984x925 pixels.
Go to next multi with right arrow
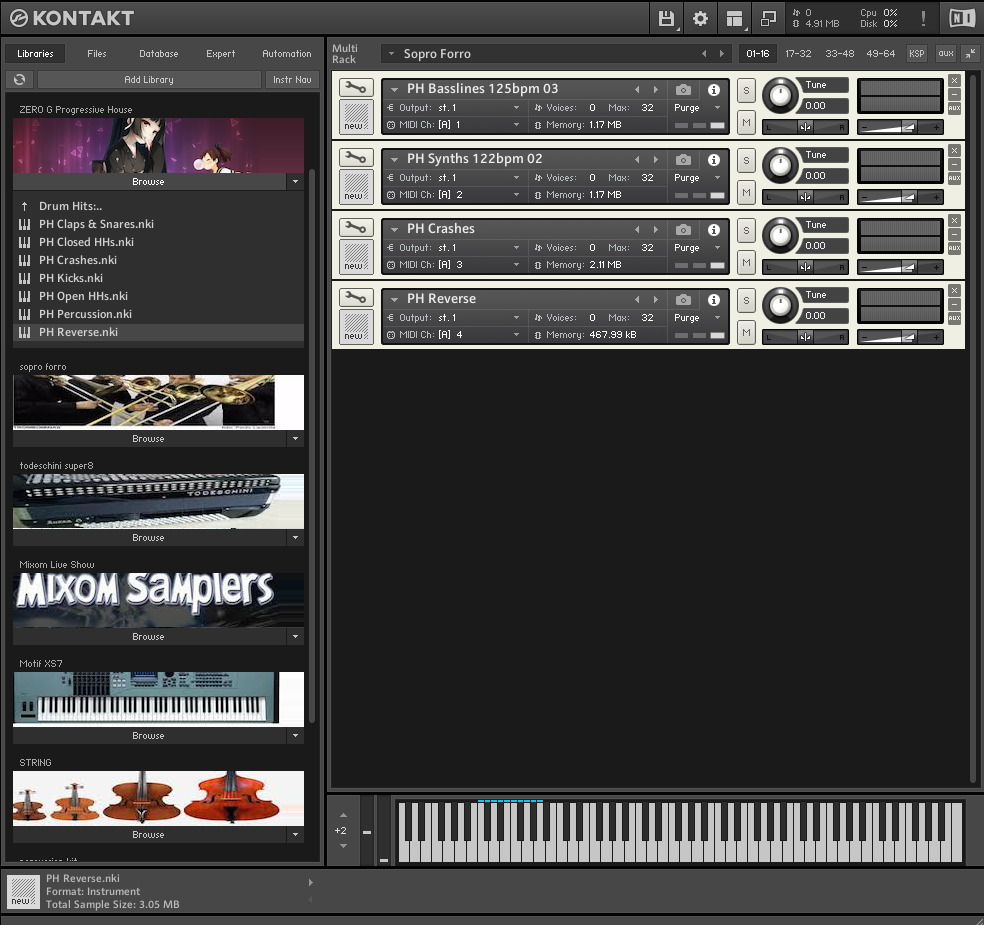(722, 54)
